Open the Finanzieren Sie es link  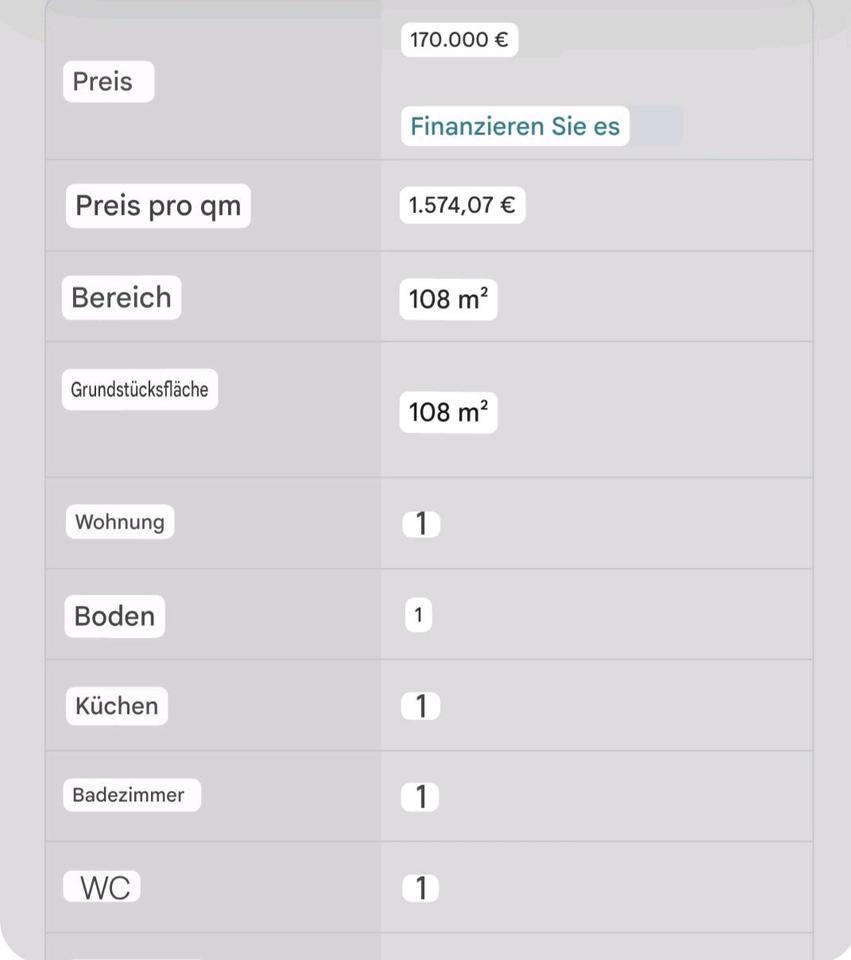tap(515, 127)
